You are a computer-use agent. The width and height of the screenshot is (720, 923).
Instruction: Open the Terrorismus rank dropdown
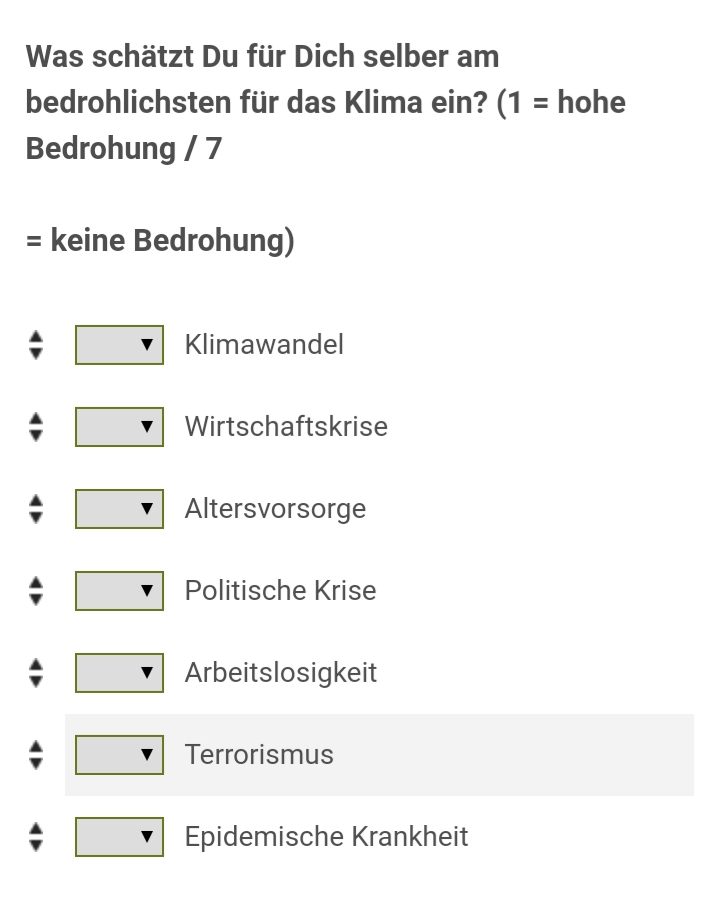tap(120, 755)
